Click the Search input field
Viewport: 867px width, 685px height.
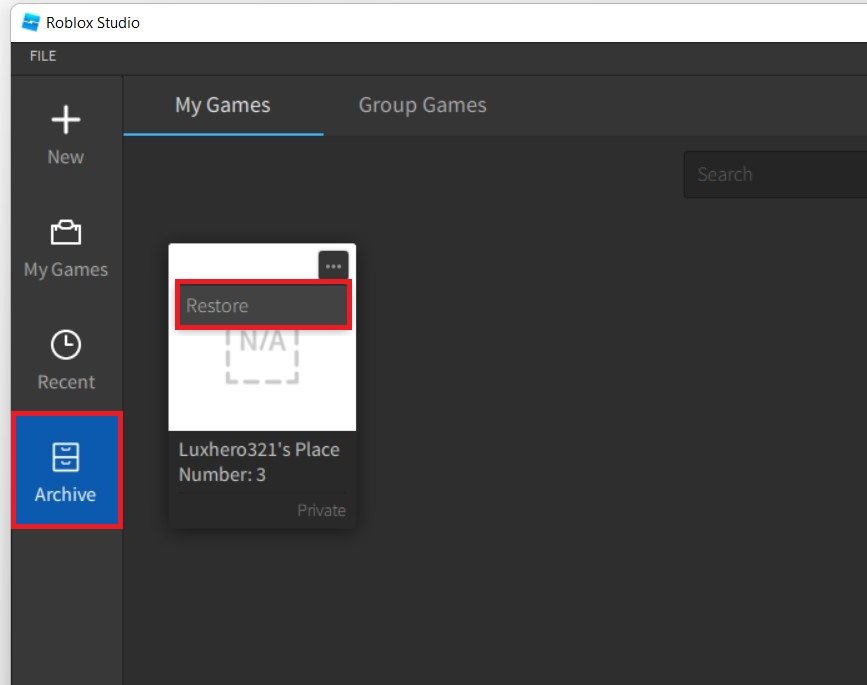[775, 175]
